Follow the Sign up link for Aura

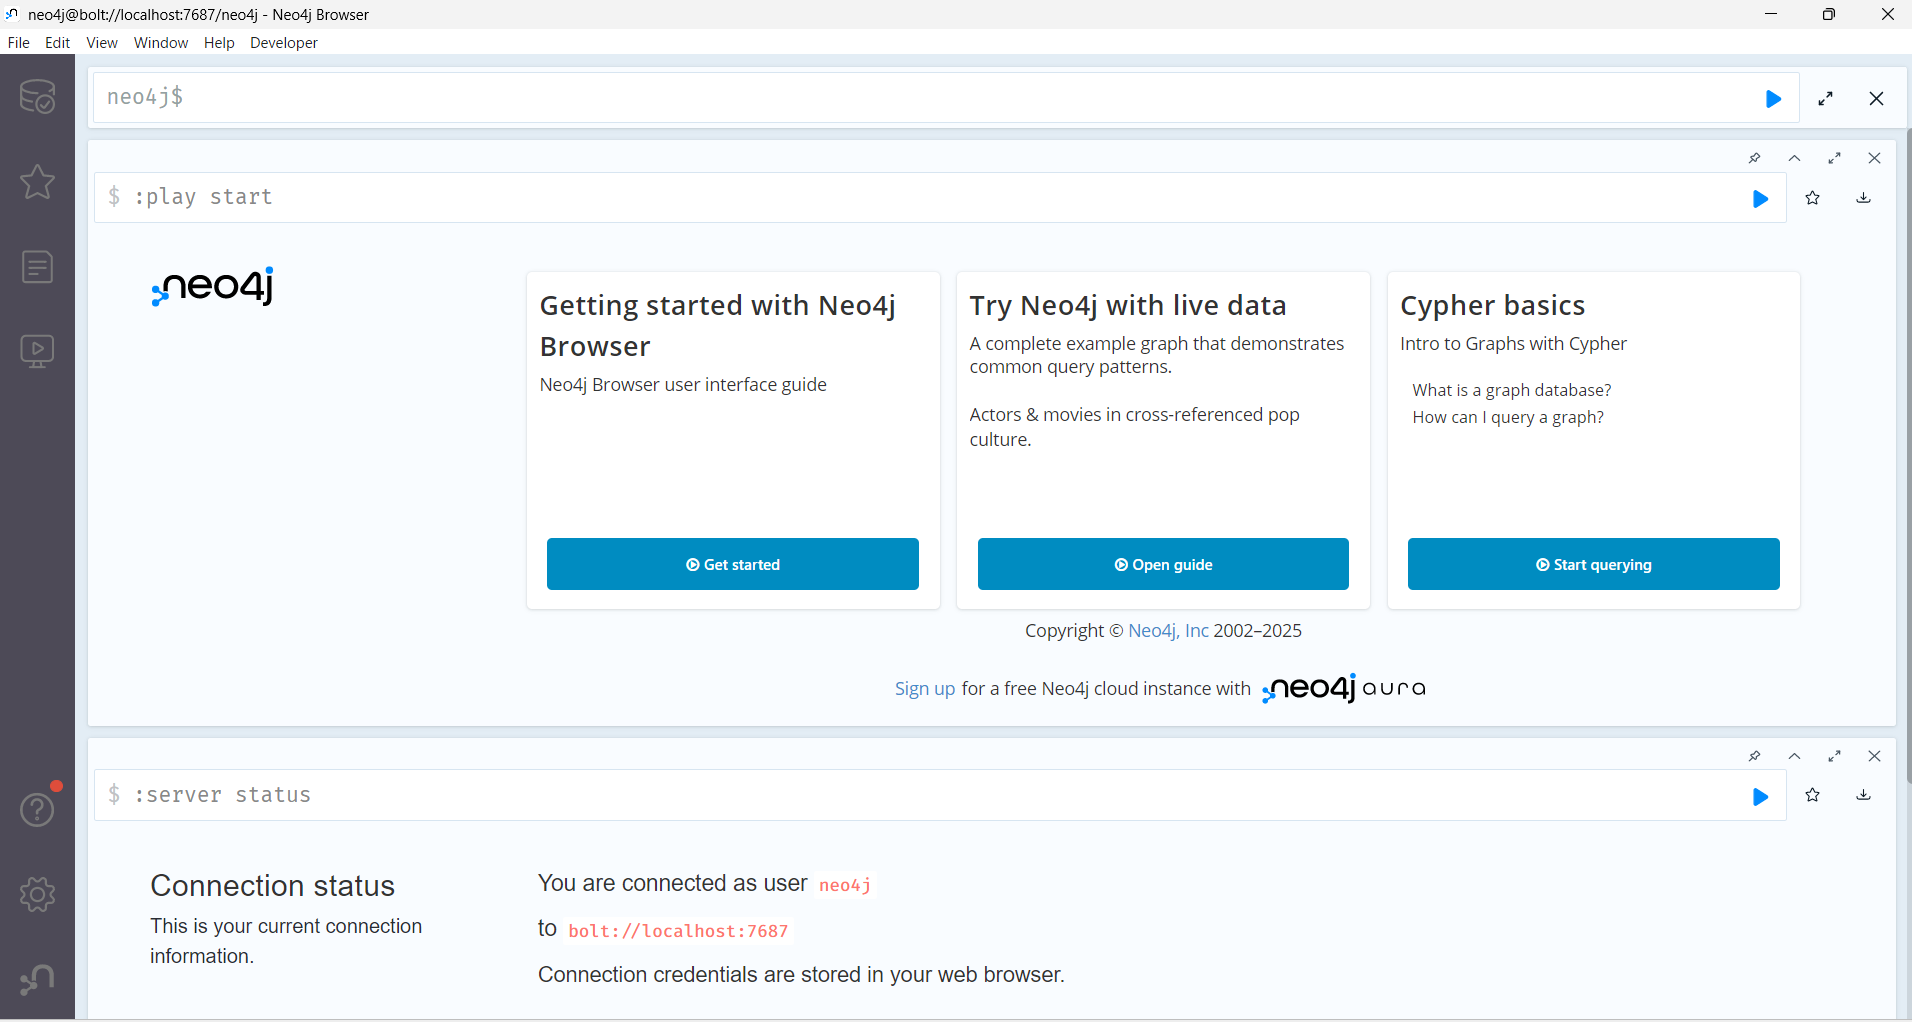pos(925,689)
